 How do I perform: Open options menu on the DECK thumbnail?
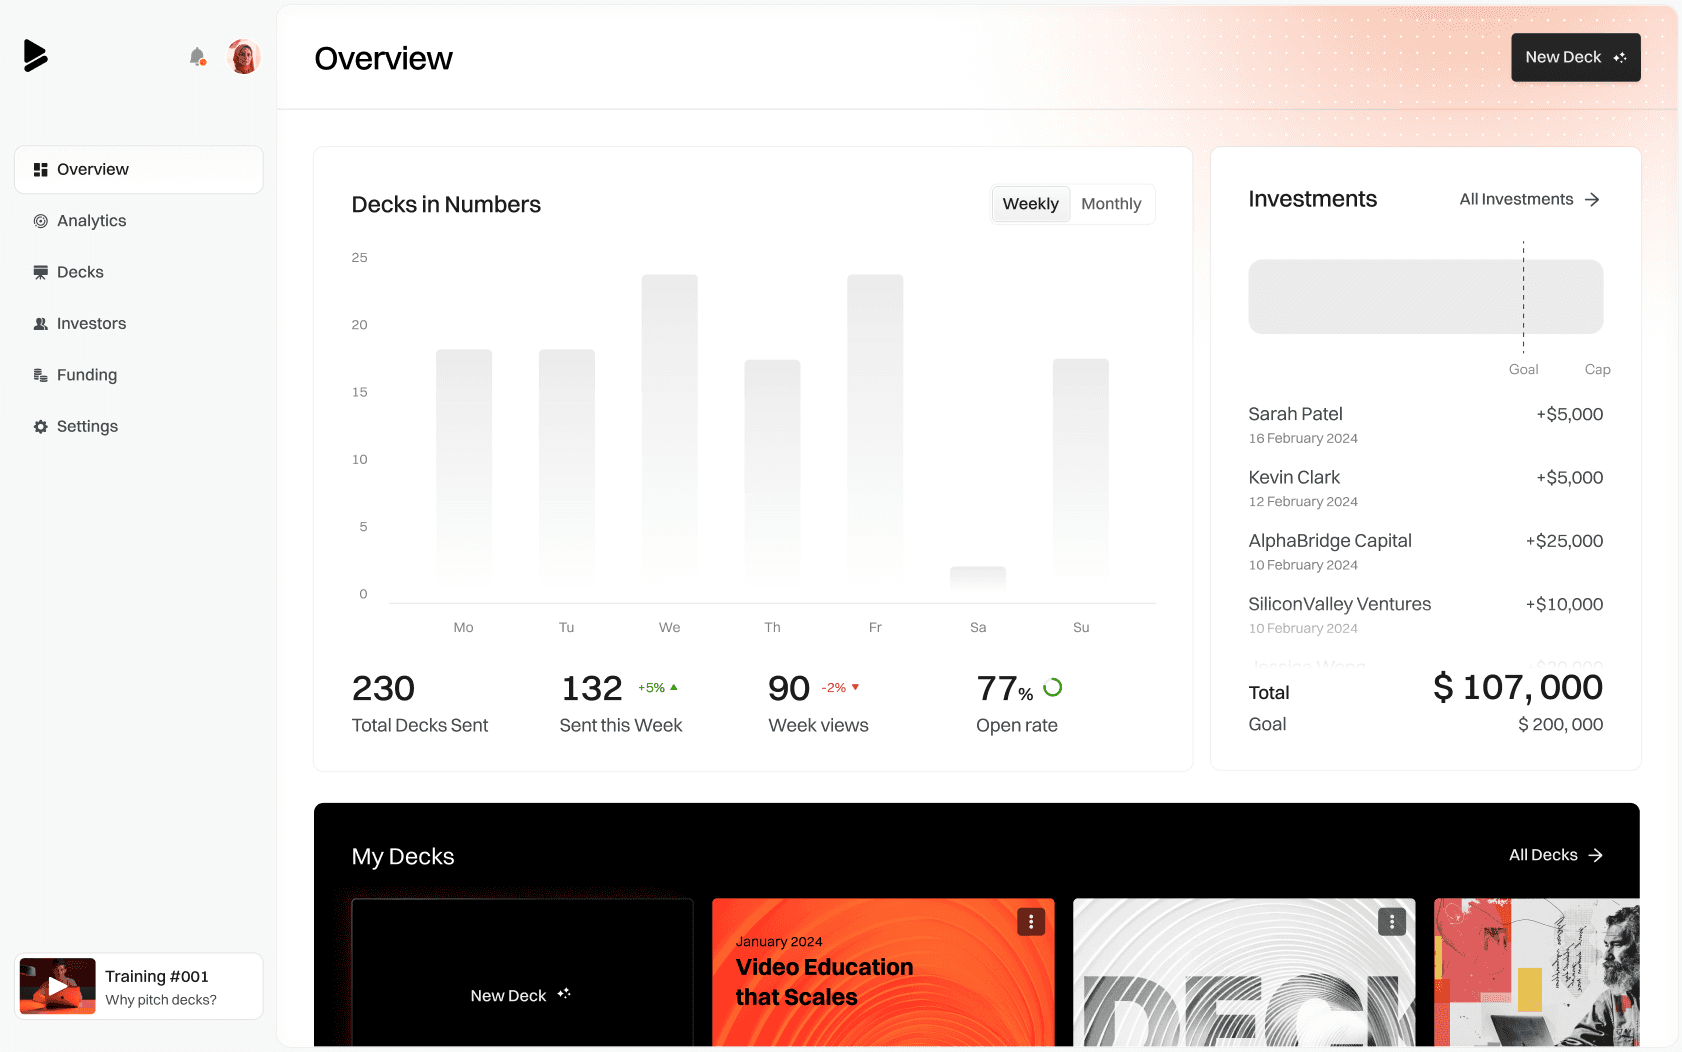(x=1391, y=921)
